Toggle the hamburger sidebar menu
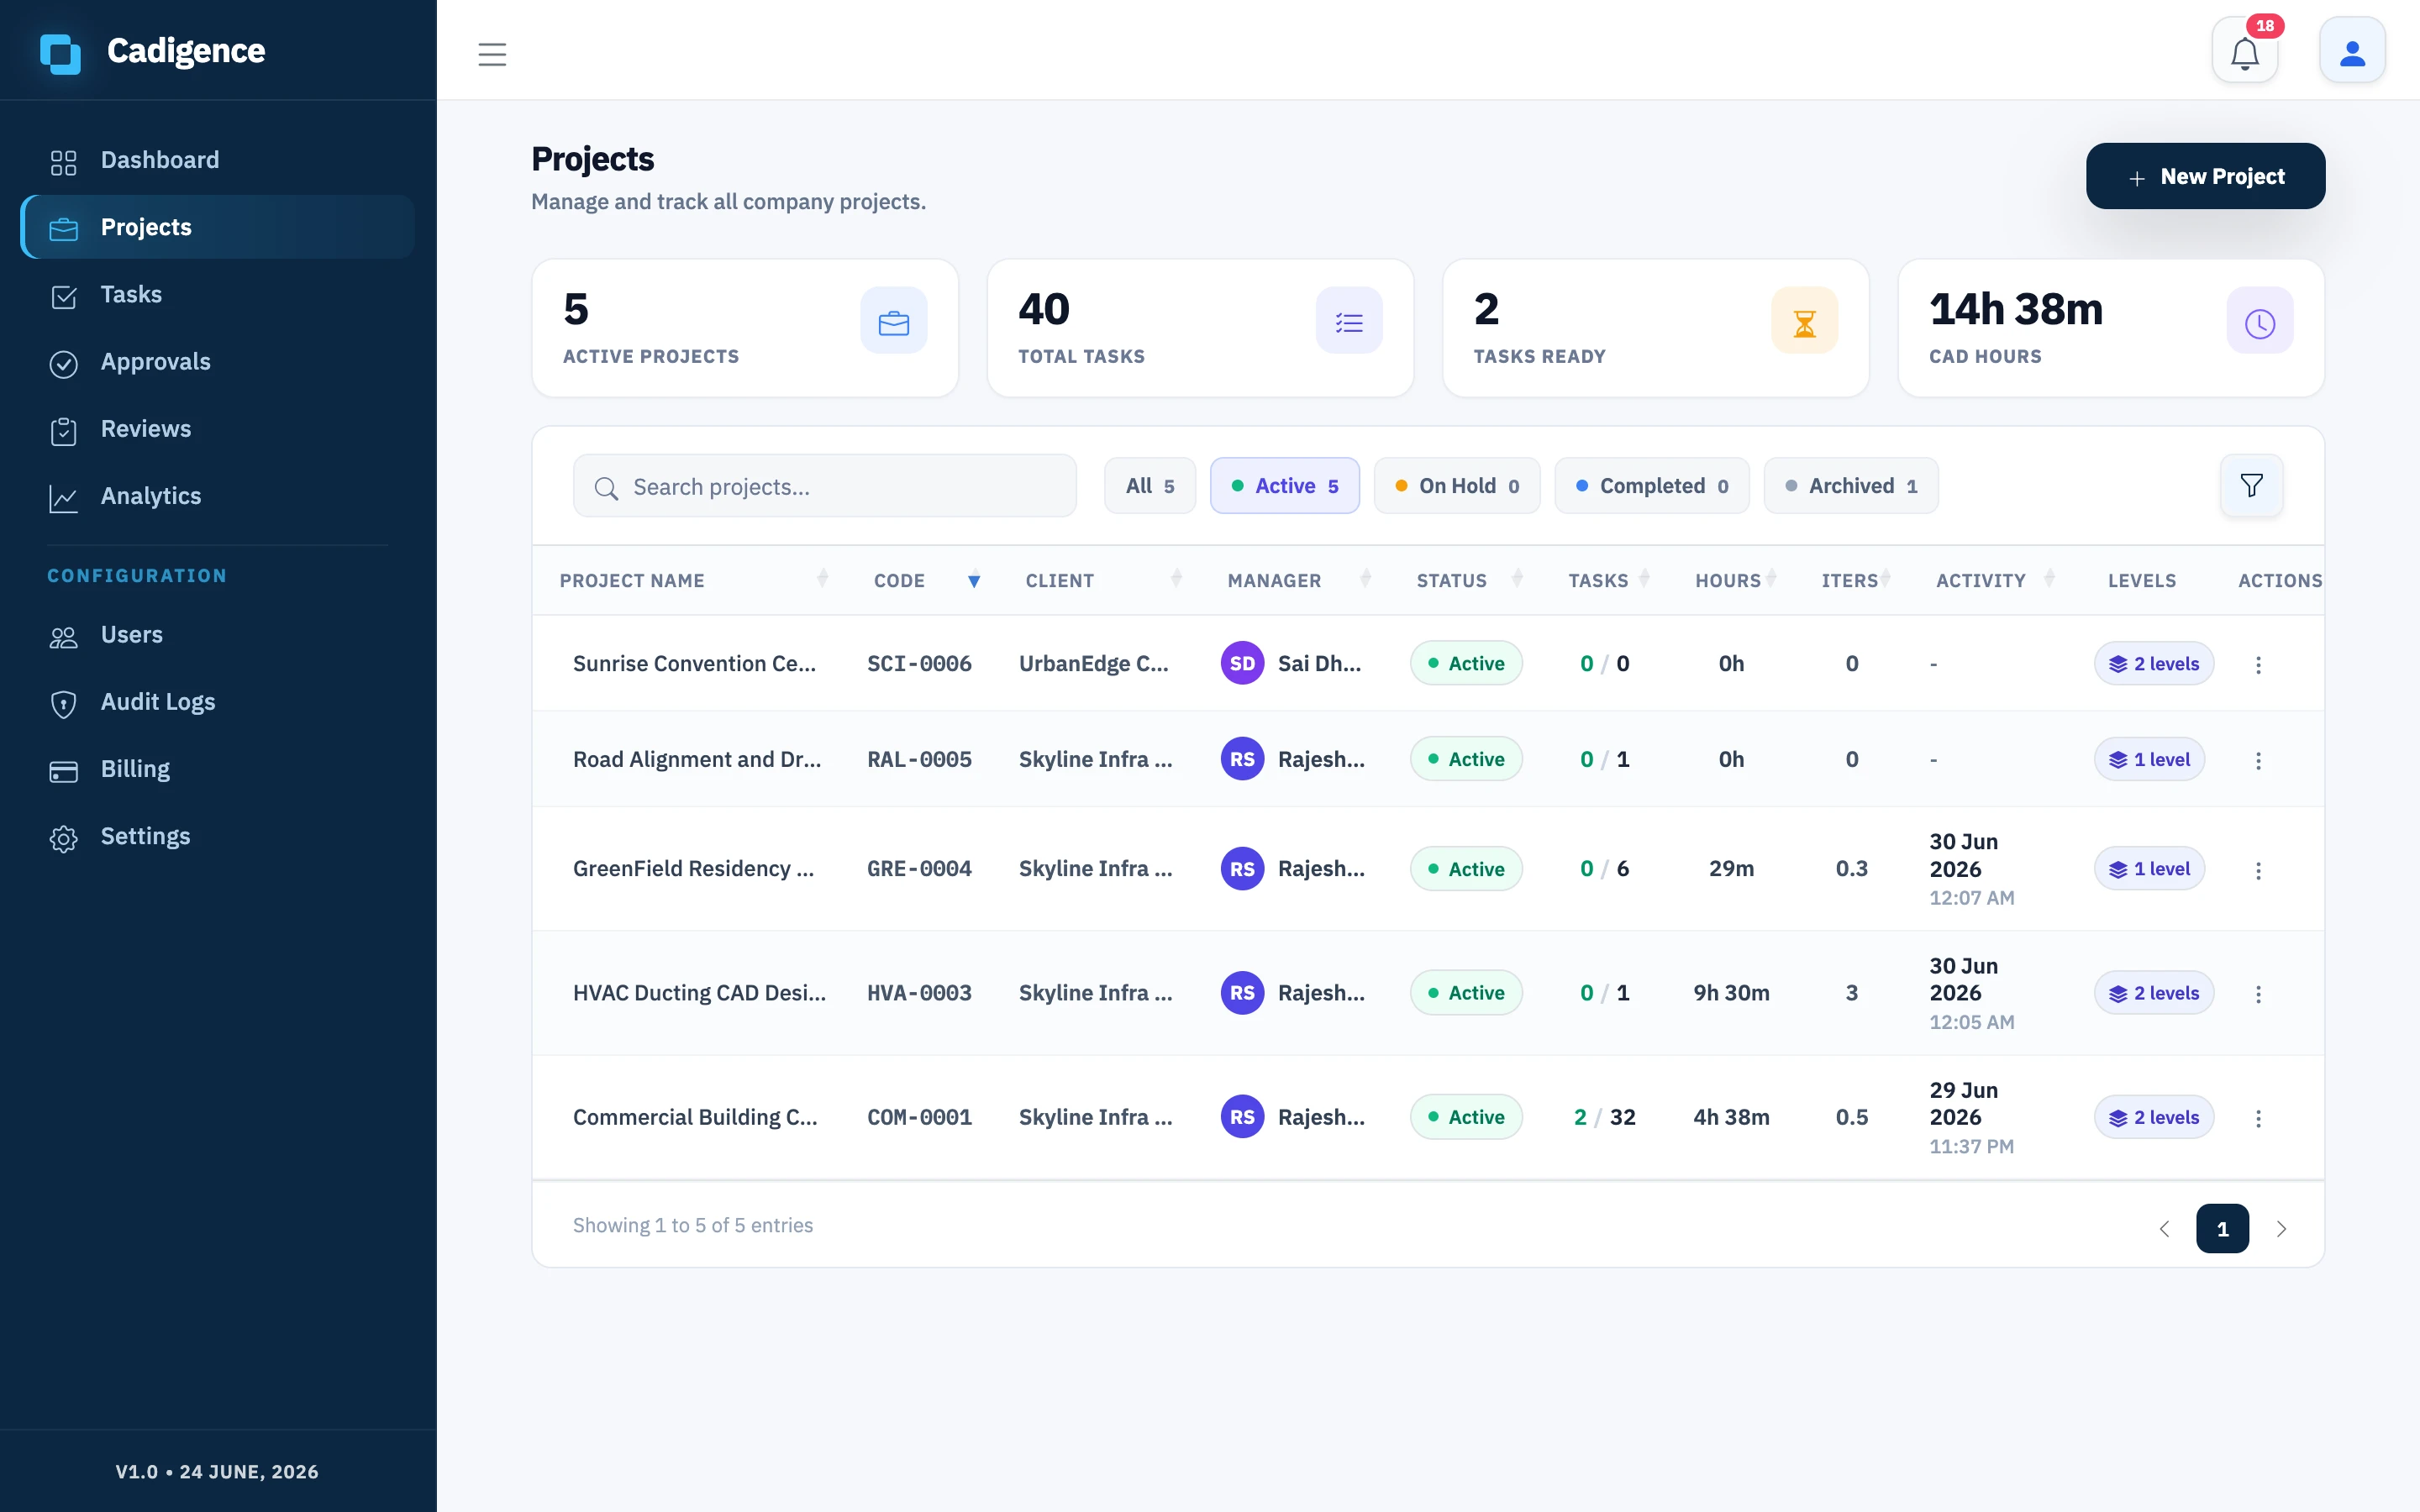Screen dimensions: 2420x1512 (x=492, y=54)
